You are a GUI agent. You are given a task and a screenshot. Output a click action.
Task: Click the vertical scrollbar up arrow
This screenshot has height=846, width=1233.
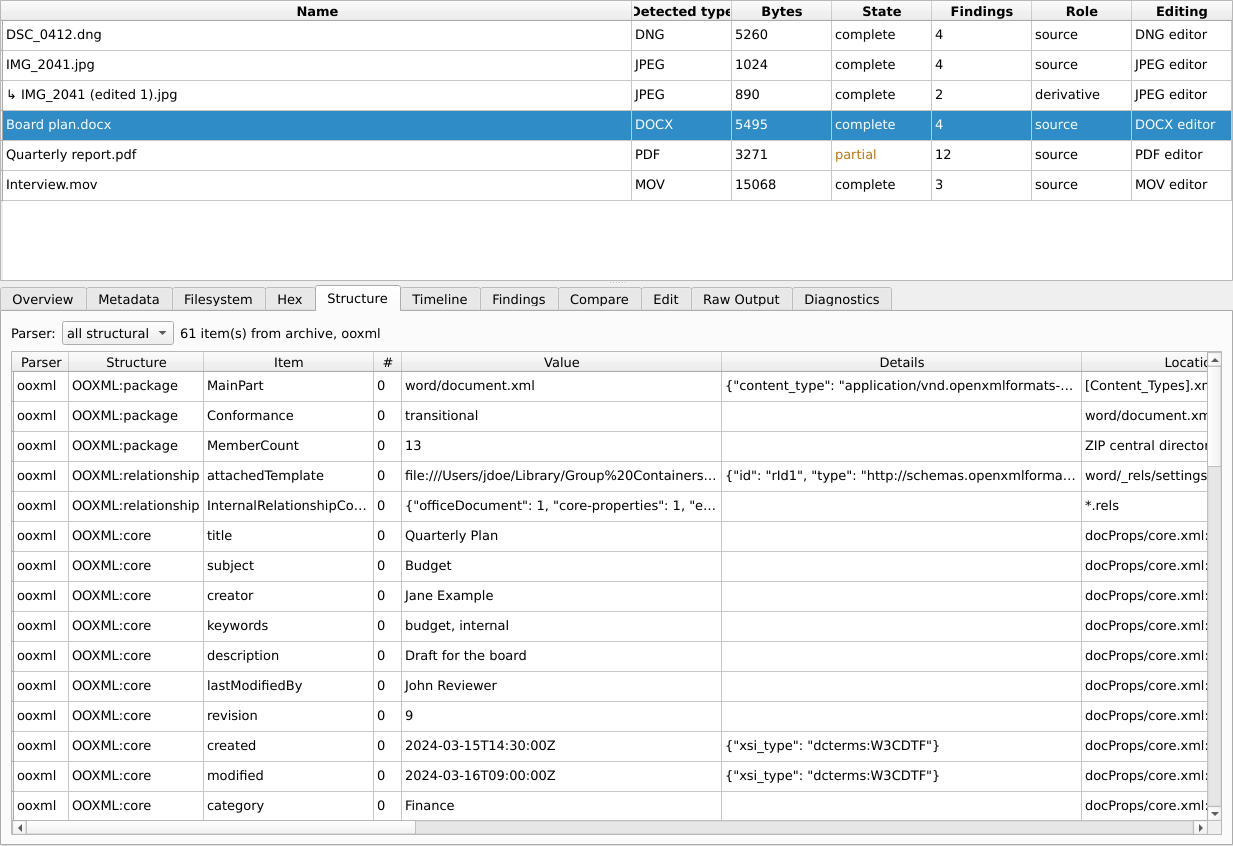1215,360
